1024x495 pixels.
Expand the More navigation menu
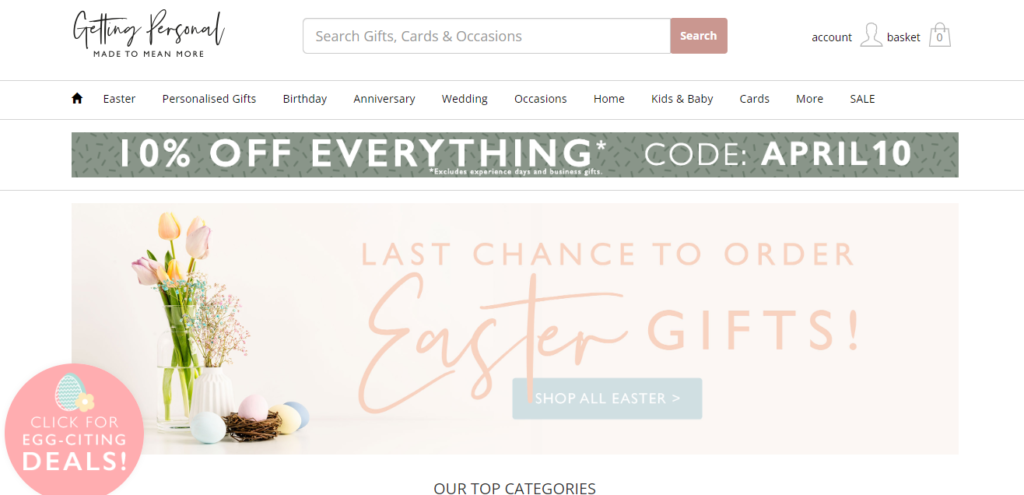pyautogui.click(x=809, y=99)
